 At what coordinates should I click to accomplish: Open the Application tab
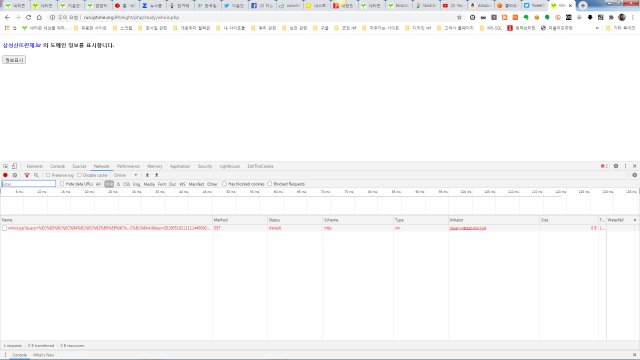coord(180,166)
